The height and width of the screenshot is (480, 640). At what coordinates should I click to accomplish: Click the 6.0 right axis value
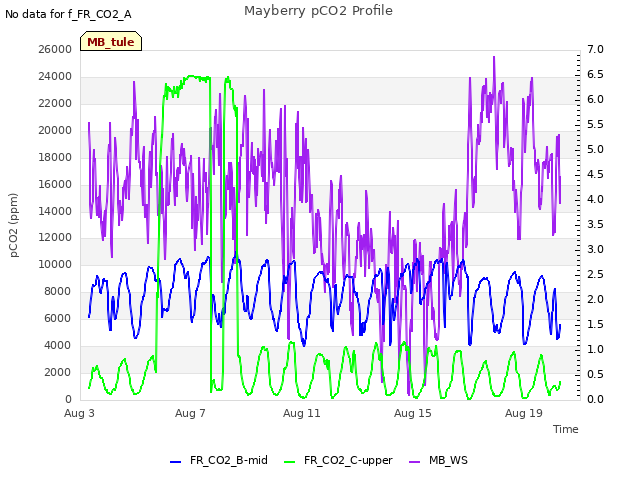[x=595, y=99]
